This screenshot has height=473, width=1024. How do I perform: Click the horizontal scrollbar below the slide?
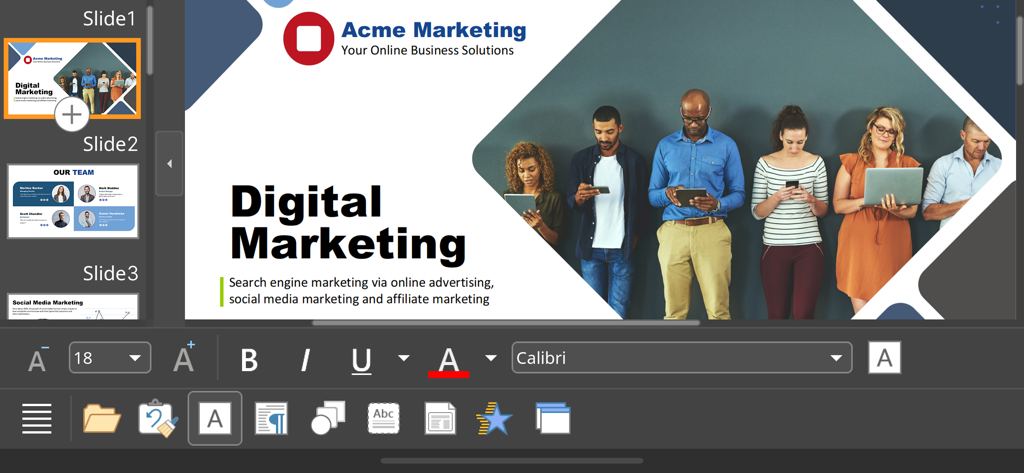point(506,322)
